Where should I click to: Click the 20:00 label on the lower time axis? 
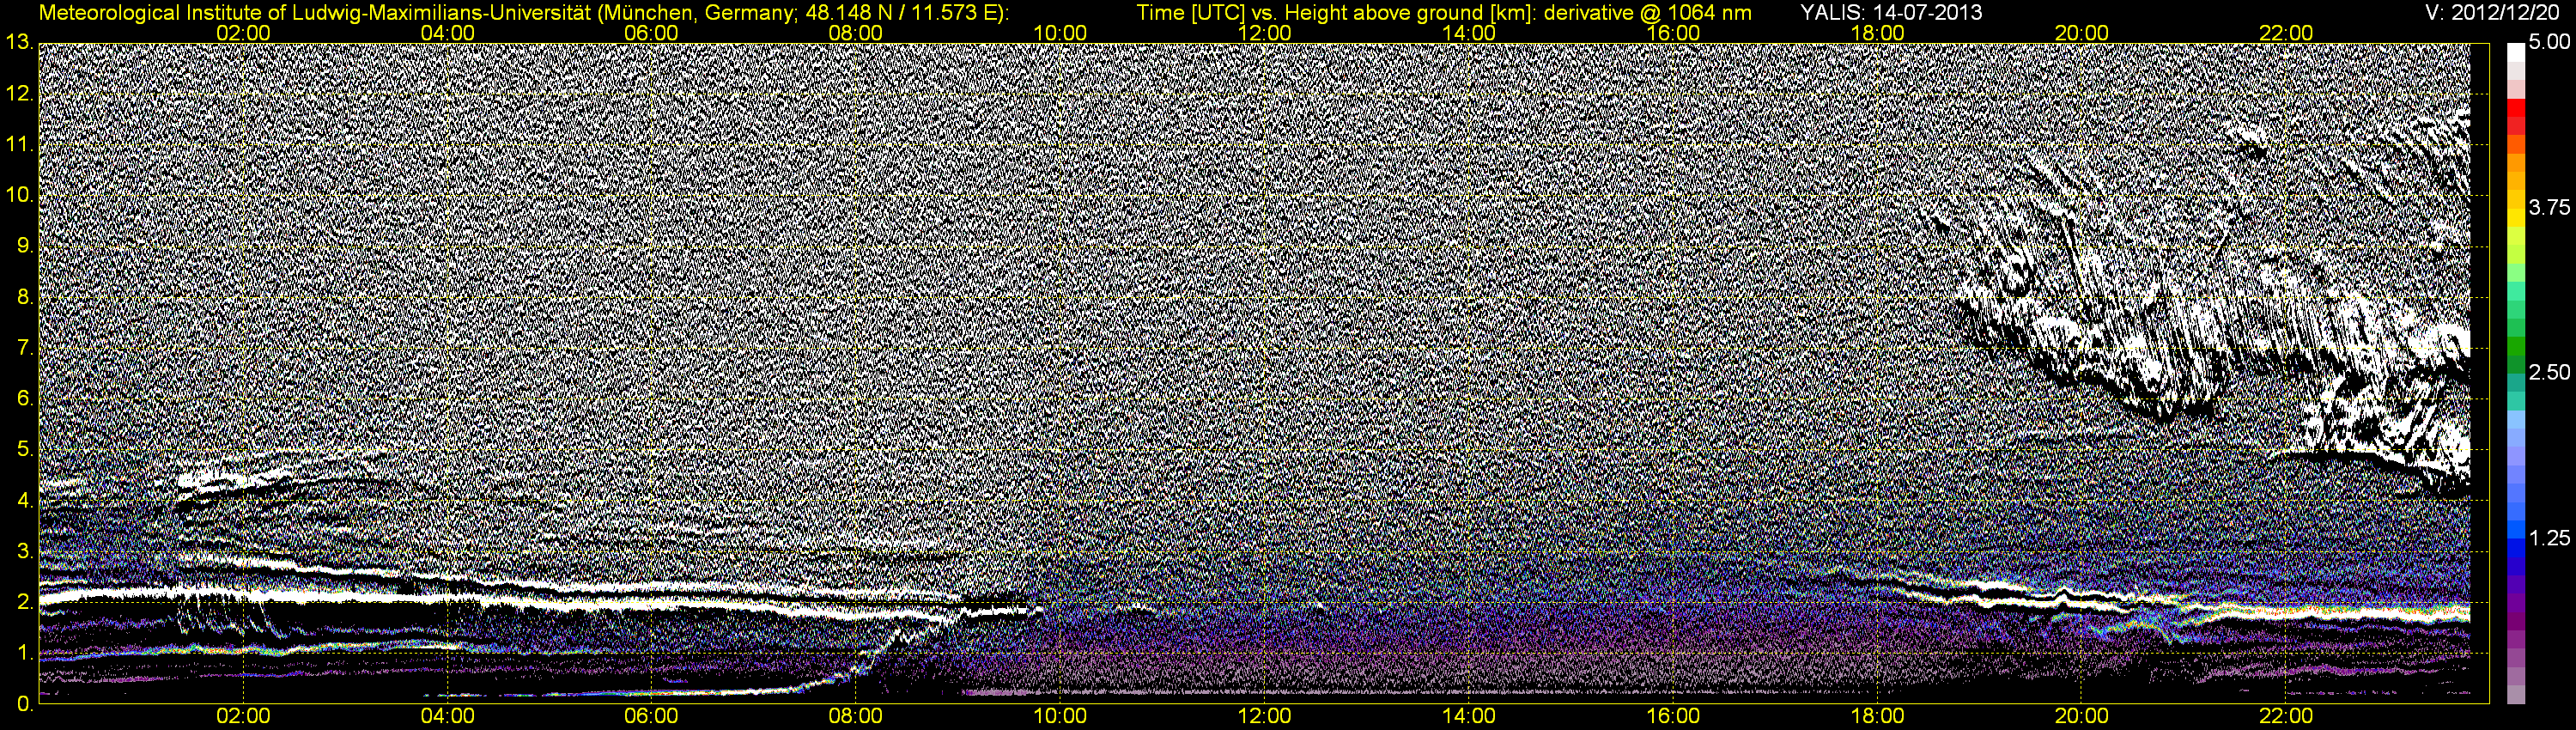coord(2082,716)
